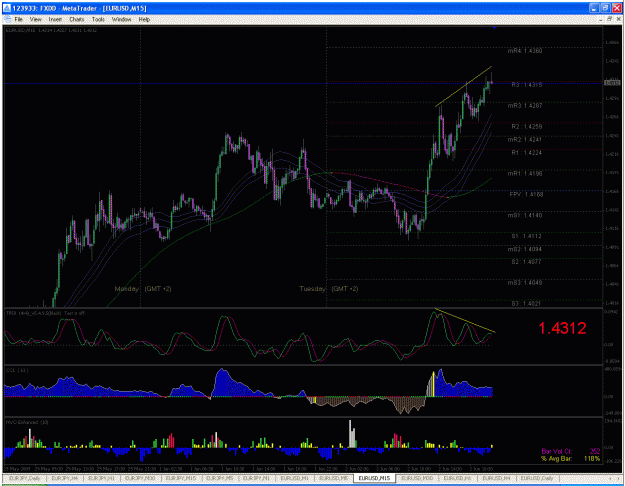
Task: Click the blue chart shift marker triangle
Action: (494, 28)
